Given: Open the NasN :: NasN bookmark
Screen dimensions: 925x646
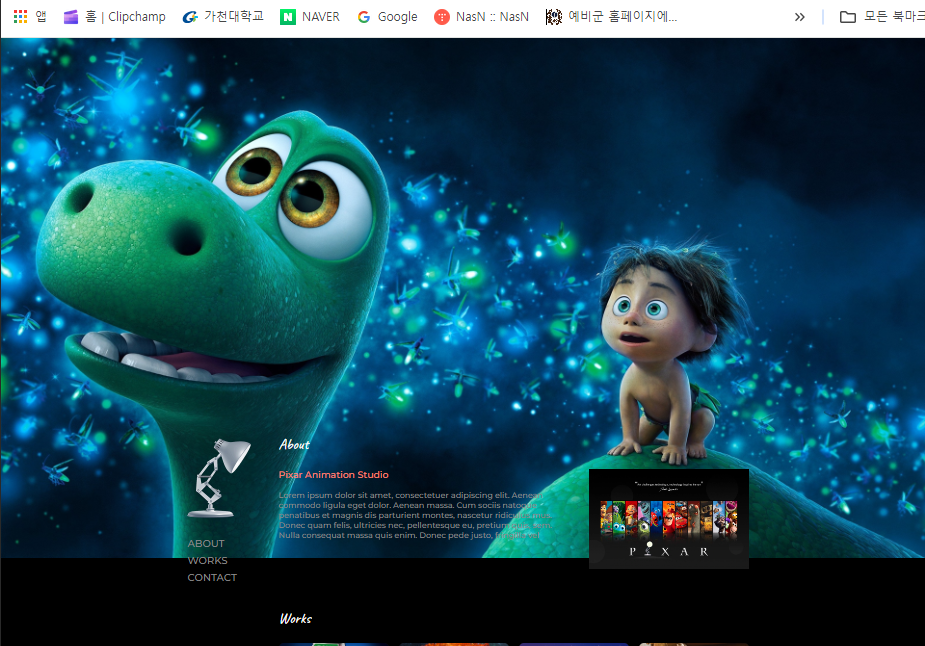Looking at the screenshot, I should click(481, 17).
